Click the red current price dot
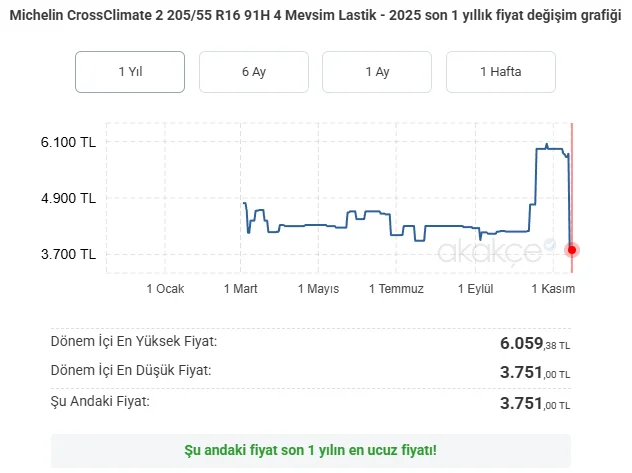The image size is (632, 473). [x=572, y=249]
